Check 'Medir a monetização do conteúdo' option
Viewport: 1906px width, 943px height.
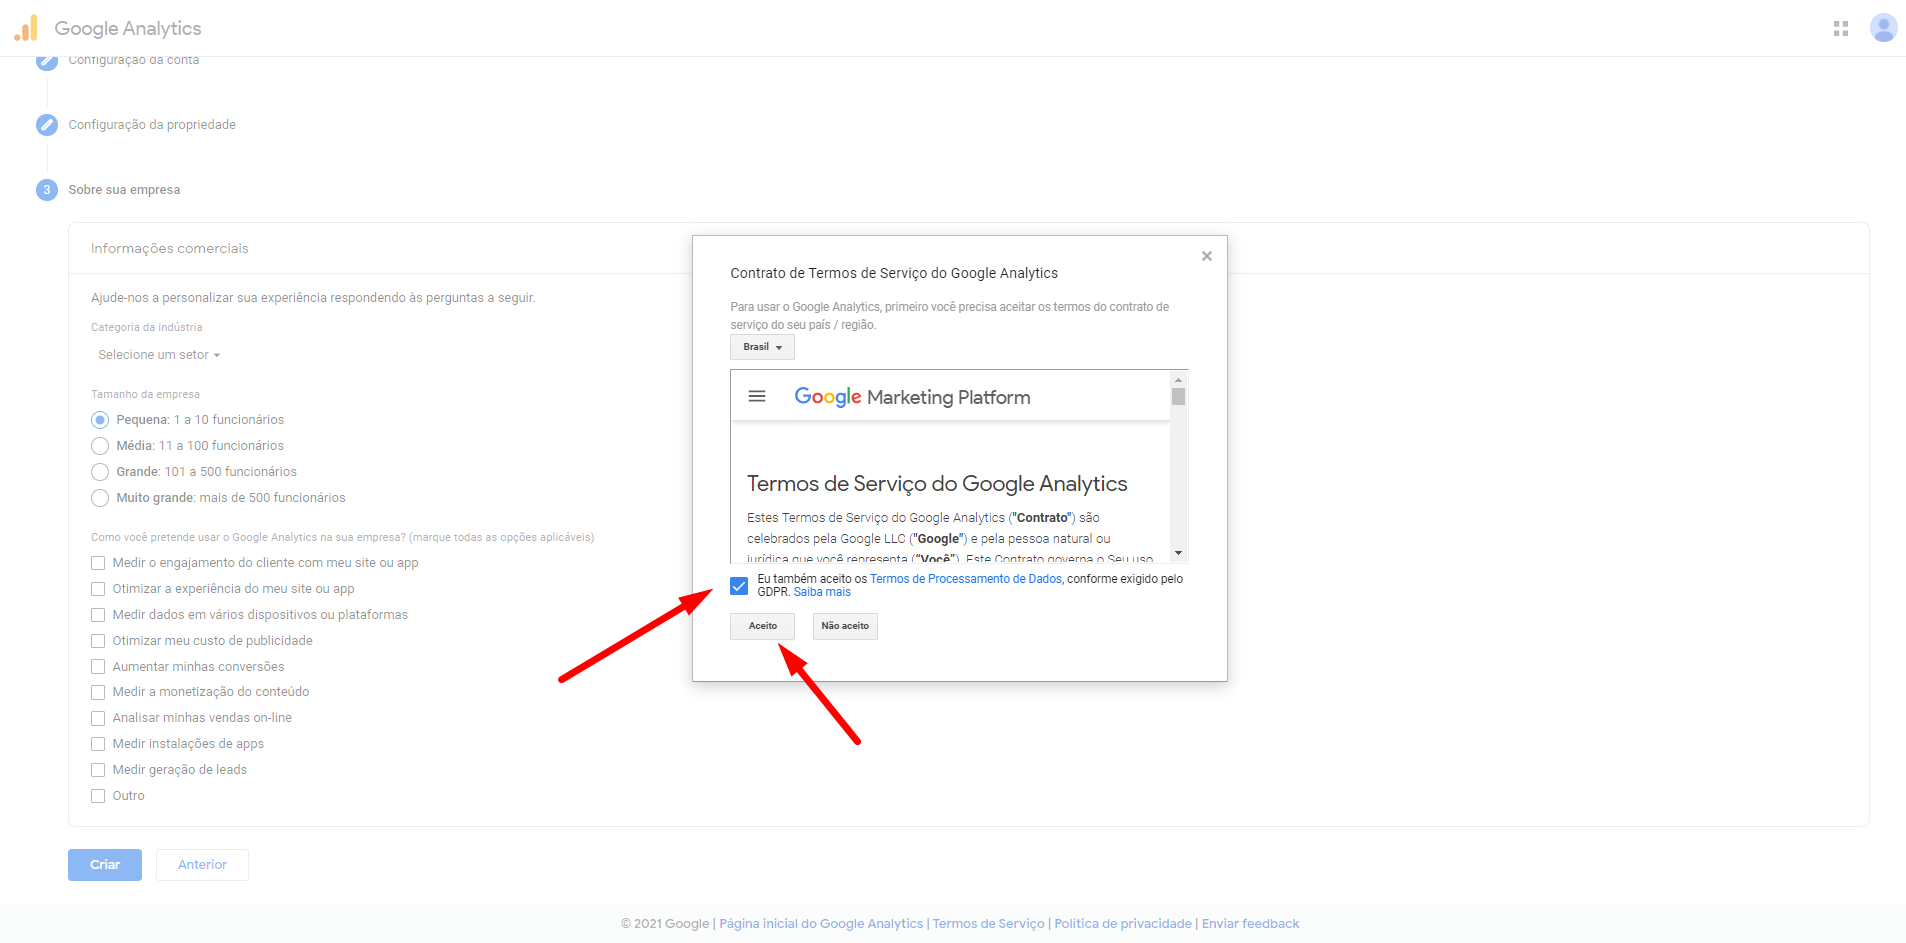pos(98,692)
